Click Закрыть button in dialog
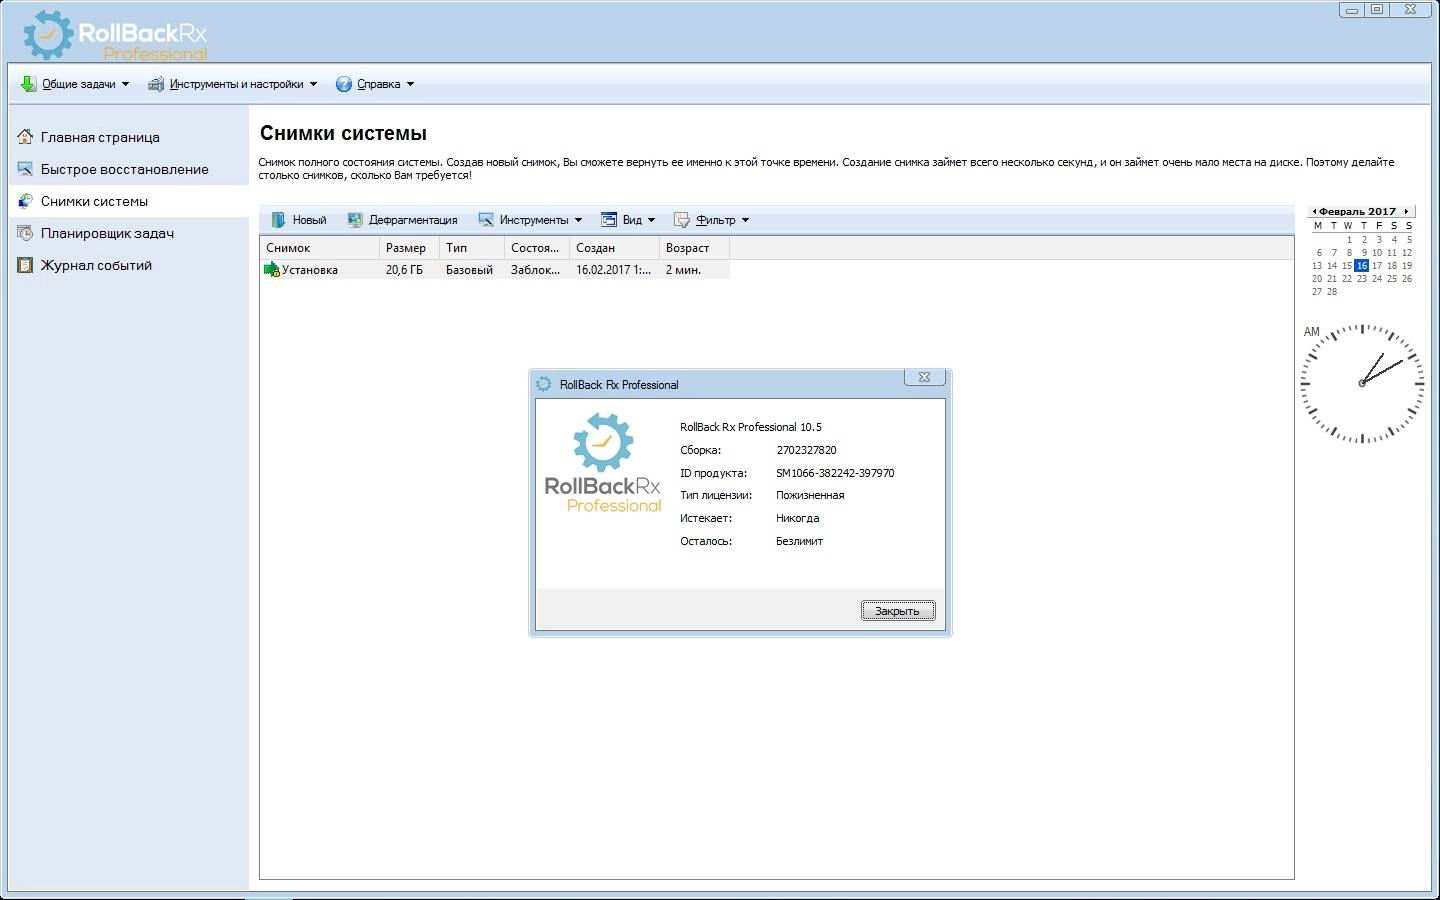Image resolution: width=1440 pixels, height=900 pixels. point(898,611)
